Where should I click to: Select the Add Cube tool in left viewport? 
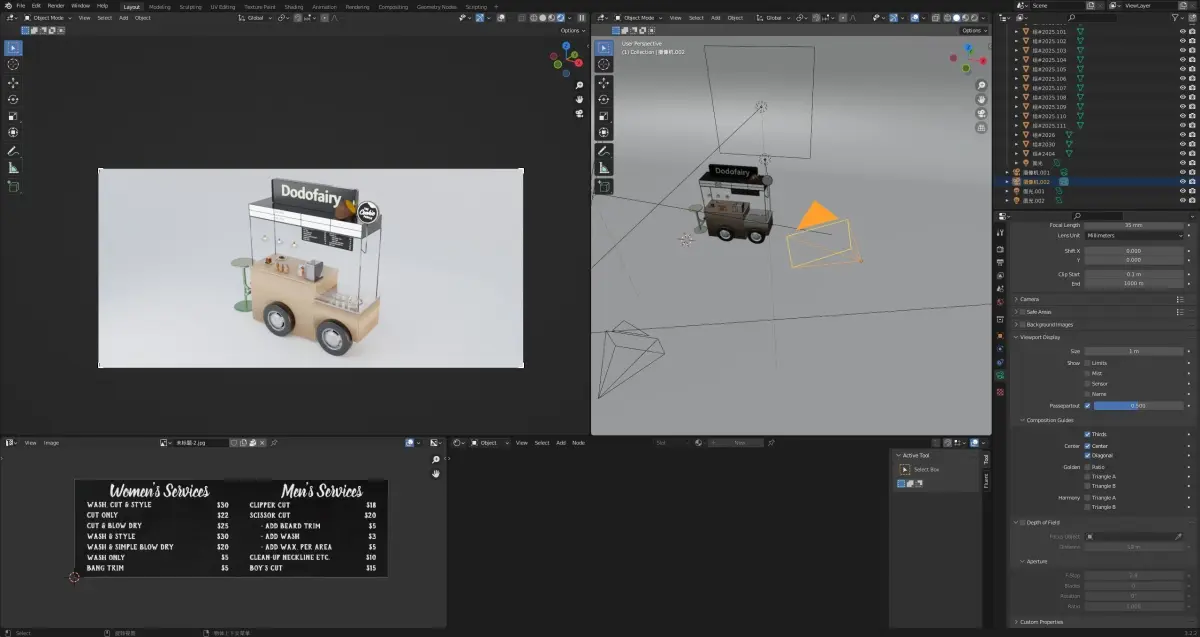click(x=13, y=186)
